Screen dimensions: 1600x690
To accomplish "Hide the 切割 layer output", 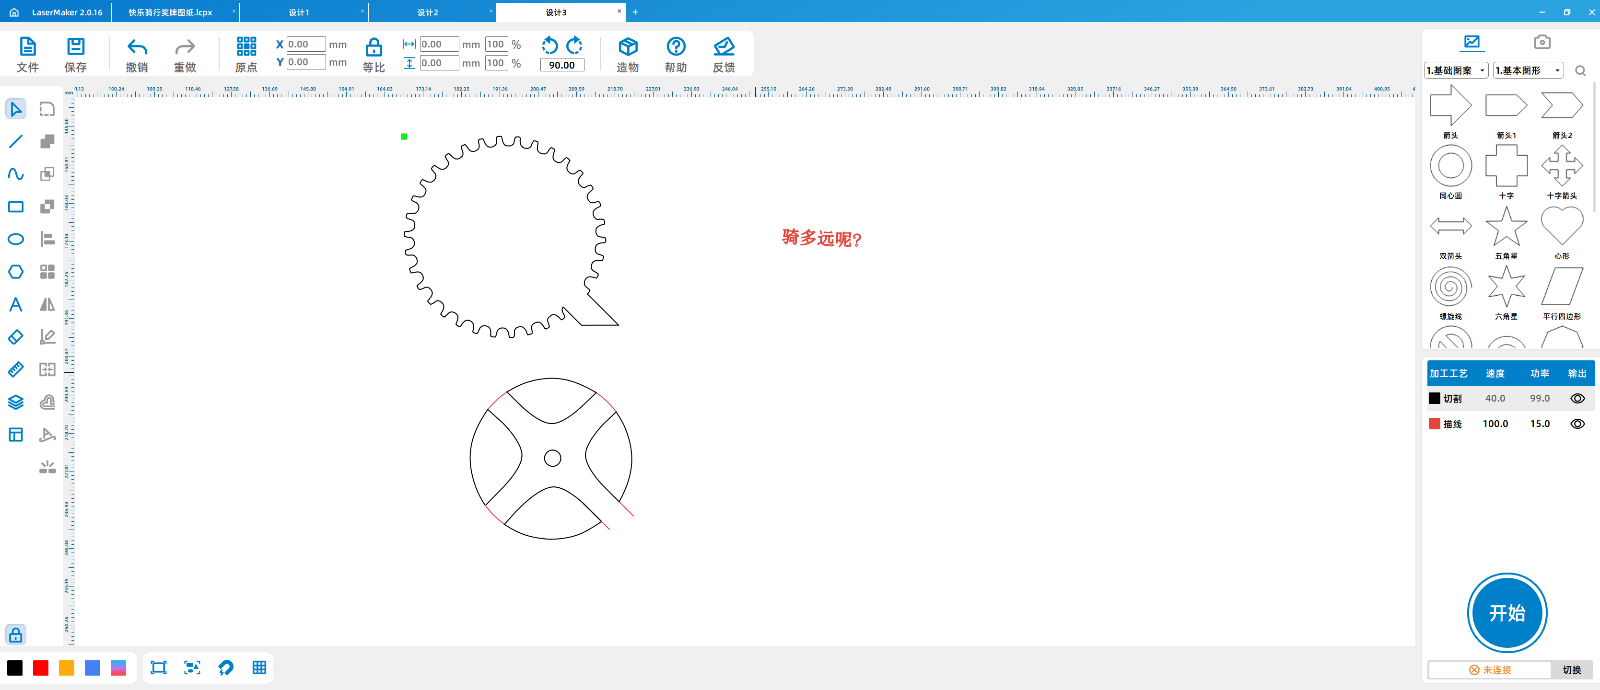I will click(x=1577, y=398).
